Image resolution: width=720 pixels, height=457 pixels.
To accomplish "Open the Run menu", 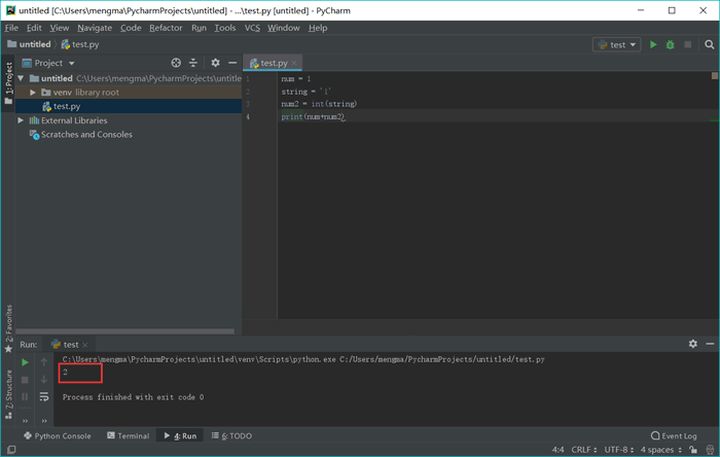I will pyautogui.click(x=199, y=28).
